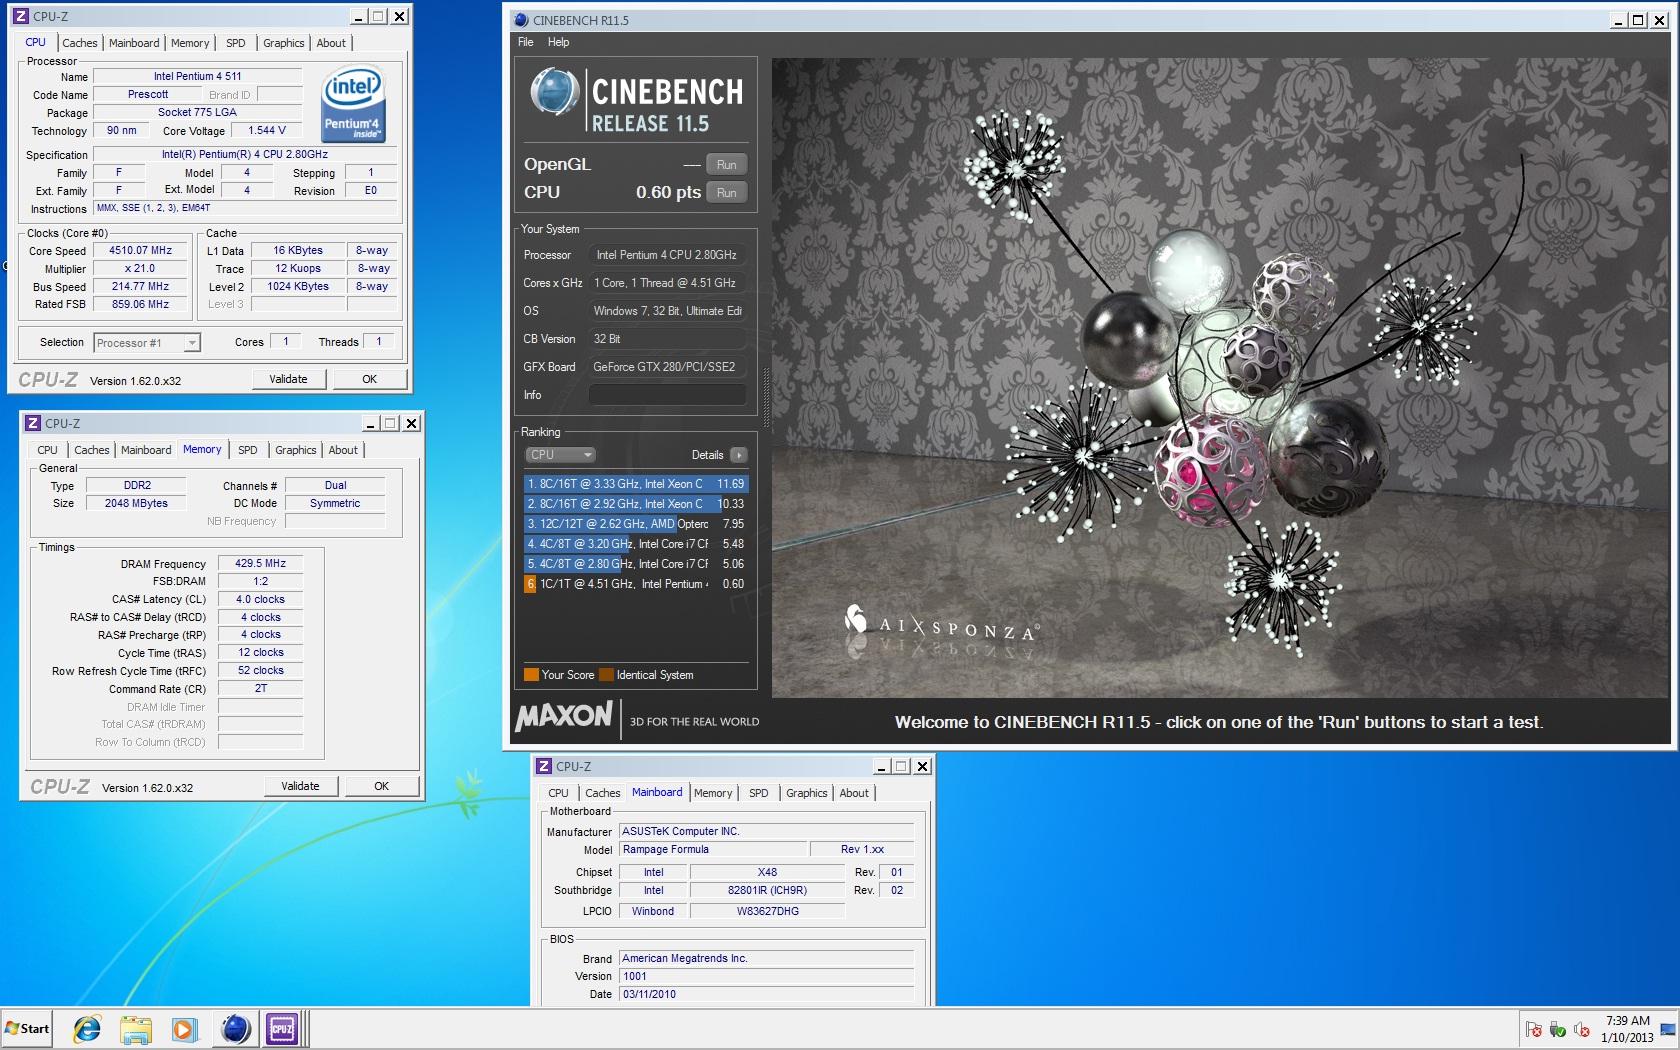1680x1050 pixels.
Task: Open About tab in Mainboard CPU-Z window
Action: [x=854, y=793]
